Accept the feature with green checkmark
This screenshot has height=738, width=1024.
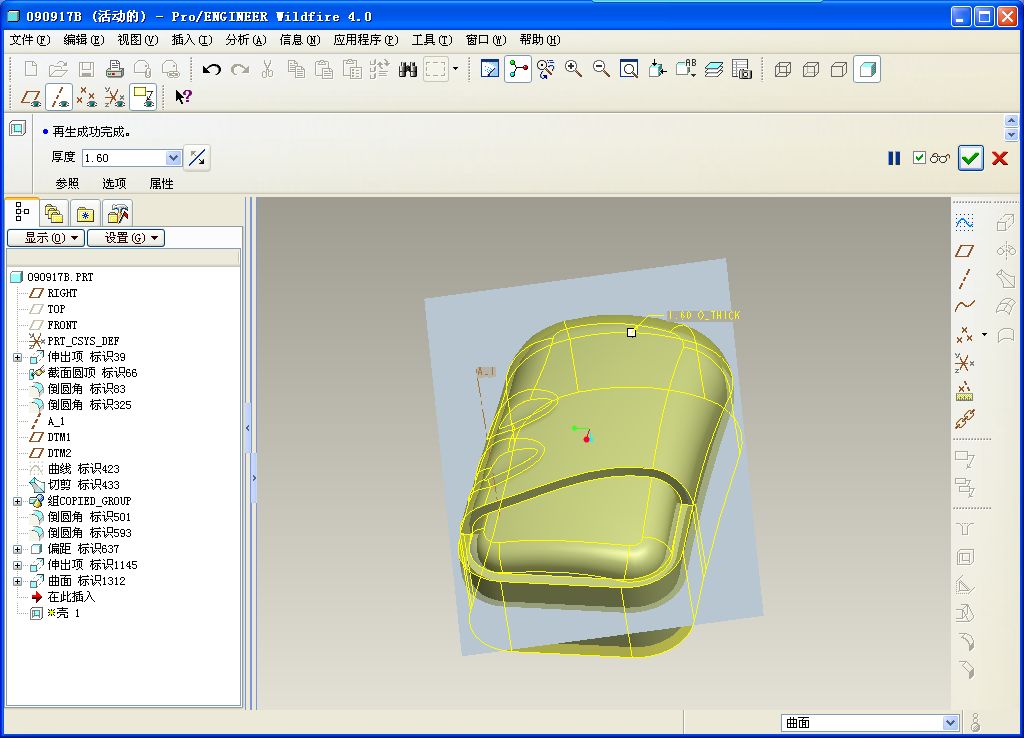(x=970, y=158)
